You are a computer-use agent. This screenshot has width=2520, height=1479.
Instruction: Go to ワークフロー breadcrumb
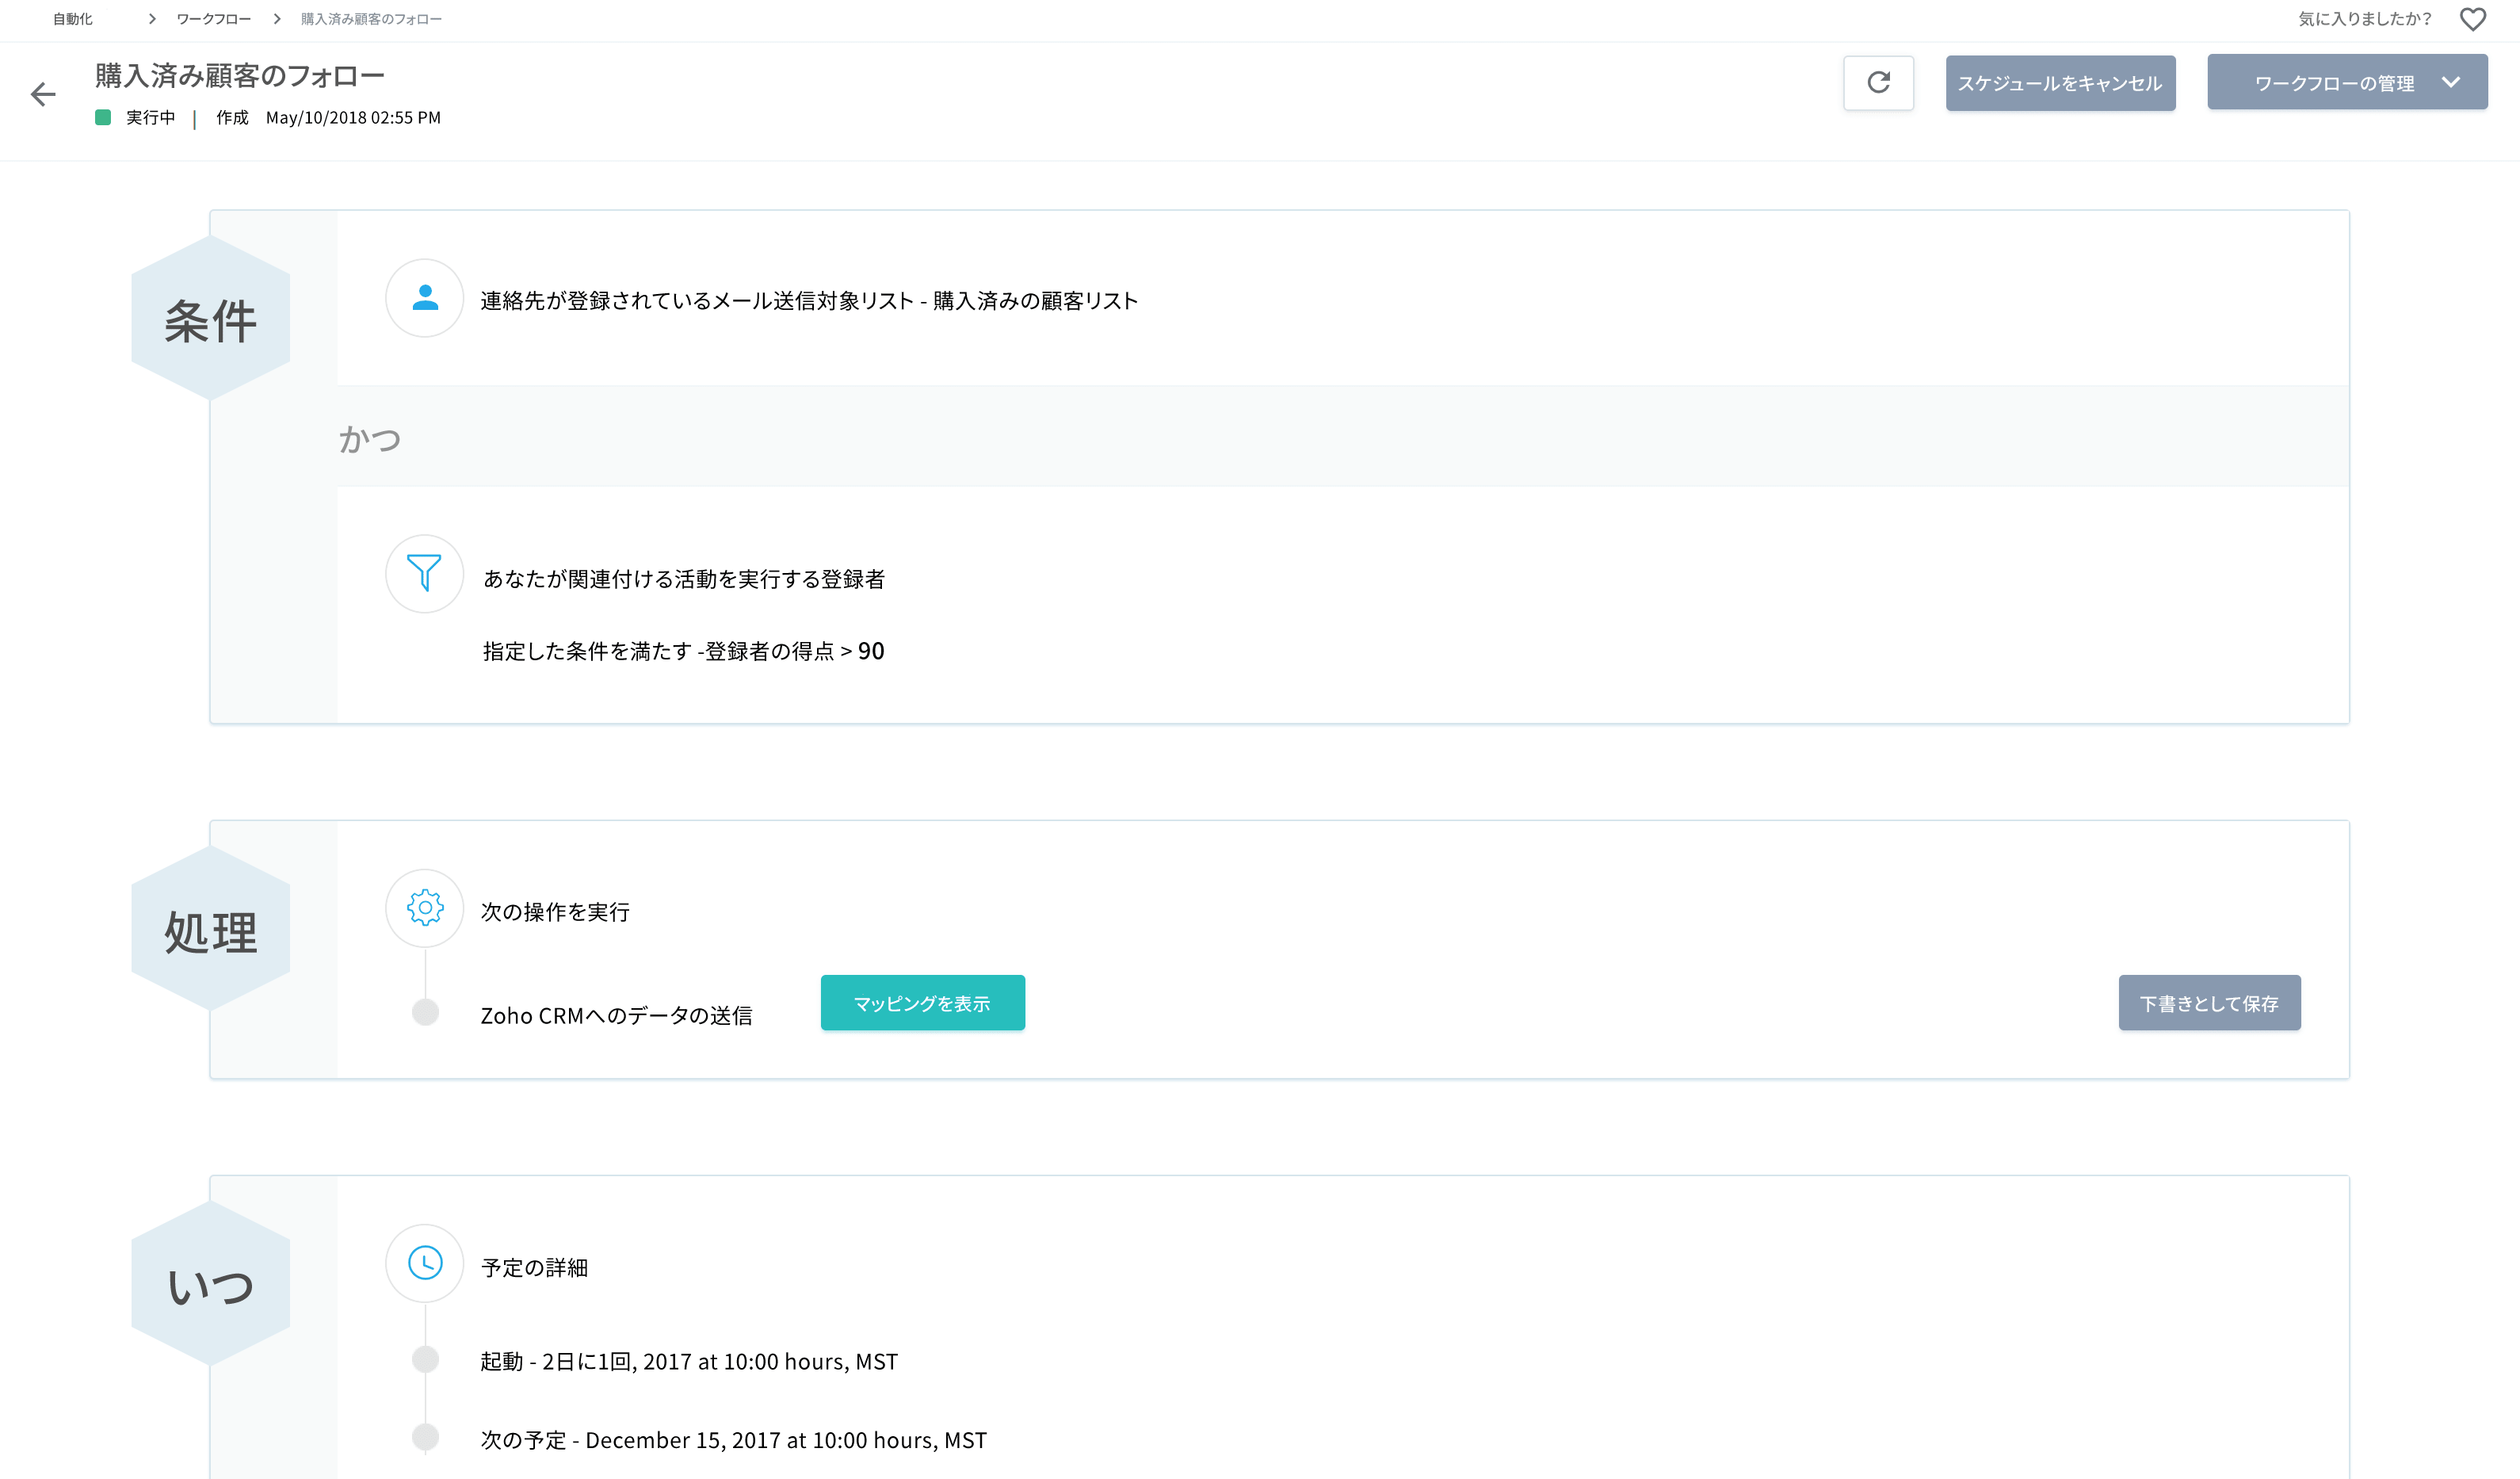214,19
